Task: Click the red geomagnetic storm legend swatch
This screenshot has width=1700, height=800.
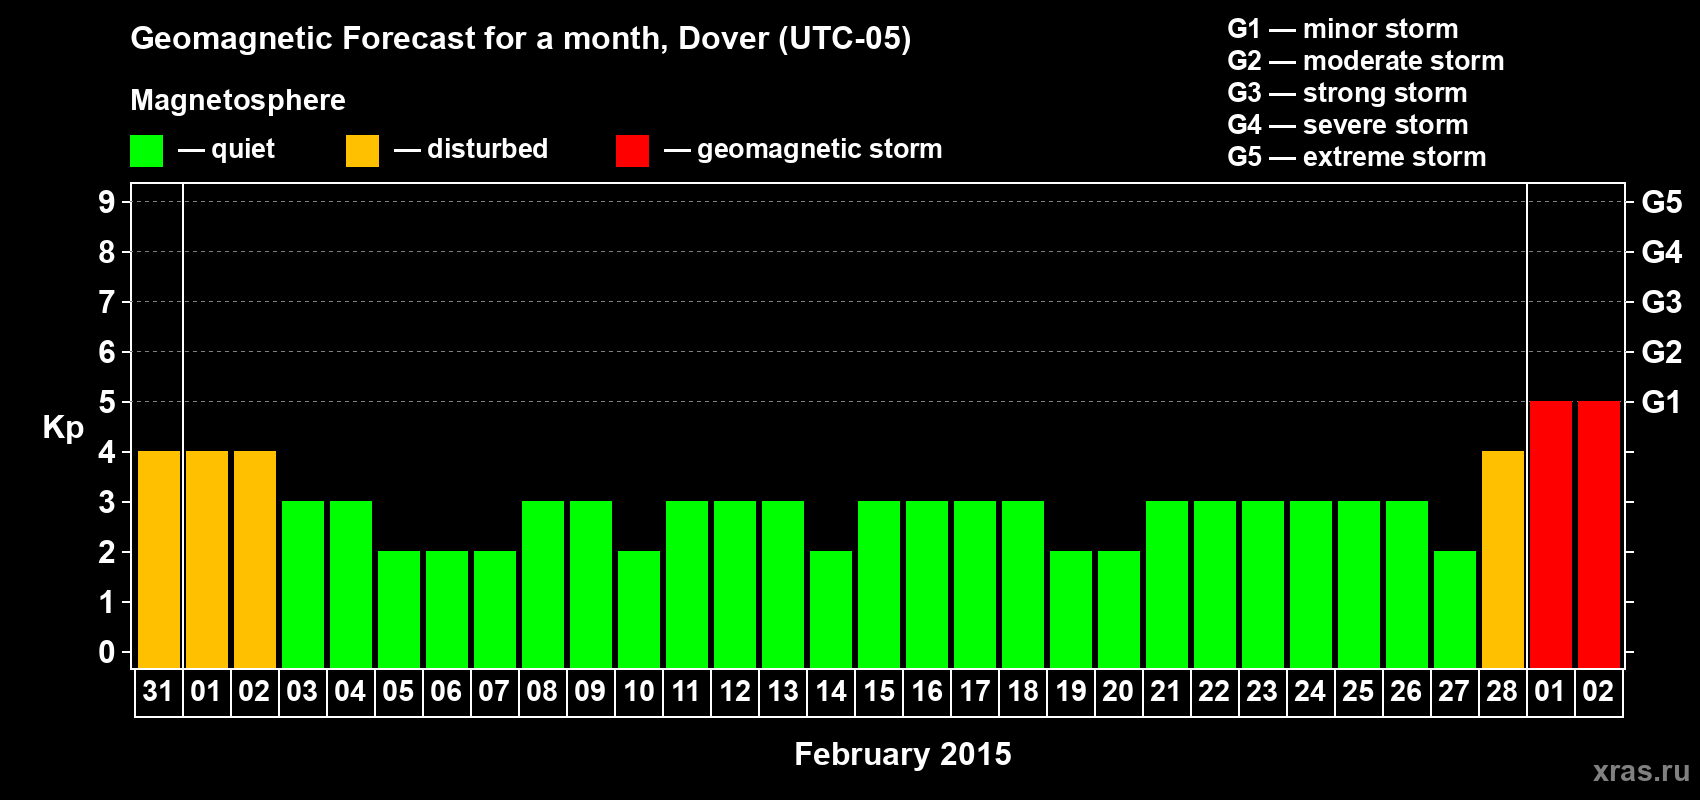Action: (632, 151)
